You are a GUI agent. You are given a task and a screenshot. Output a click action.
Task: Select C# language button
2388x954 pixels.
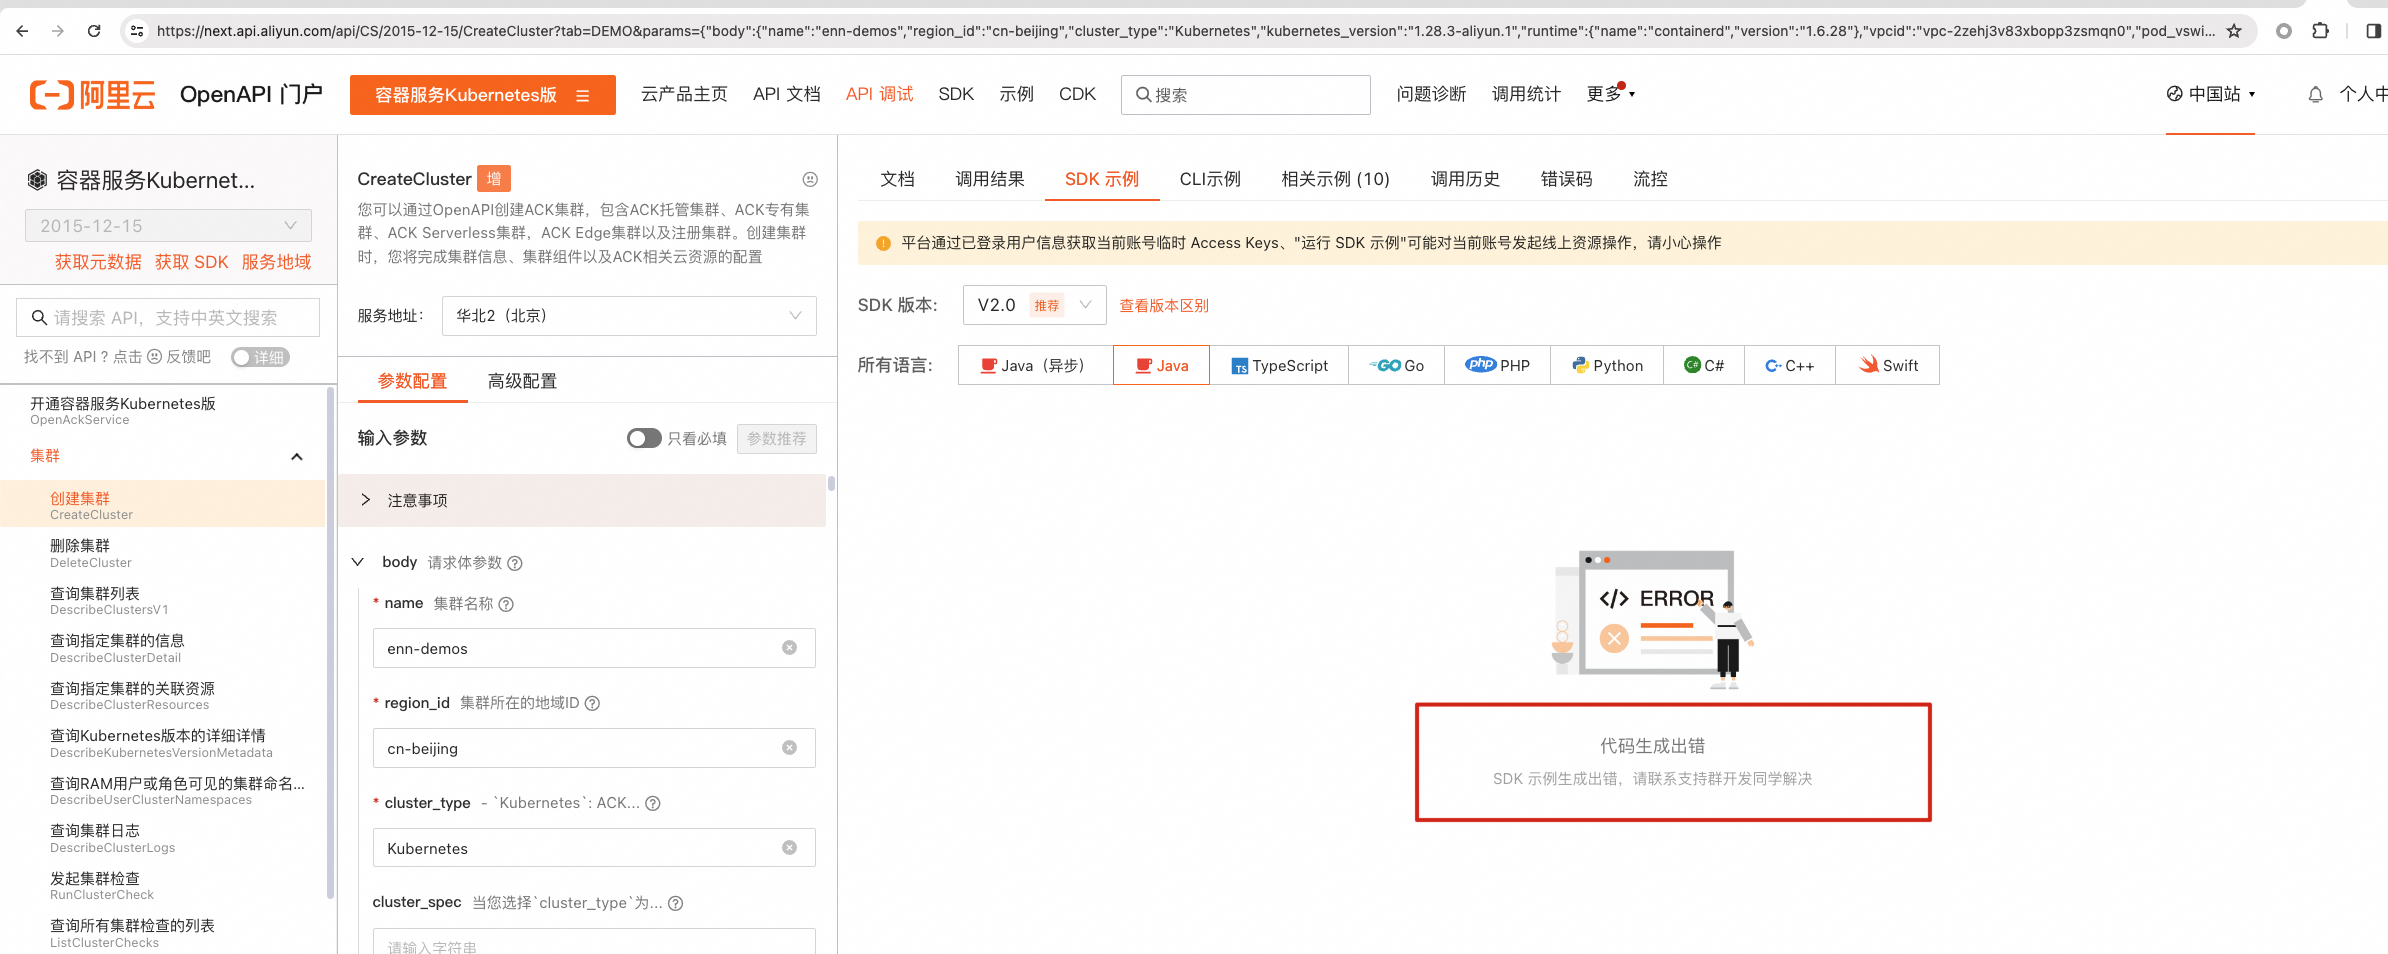tap(1704, 365)
